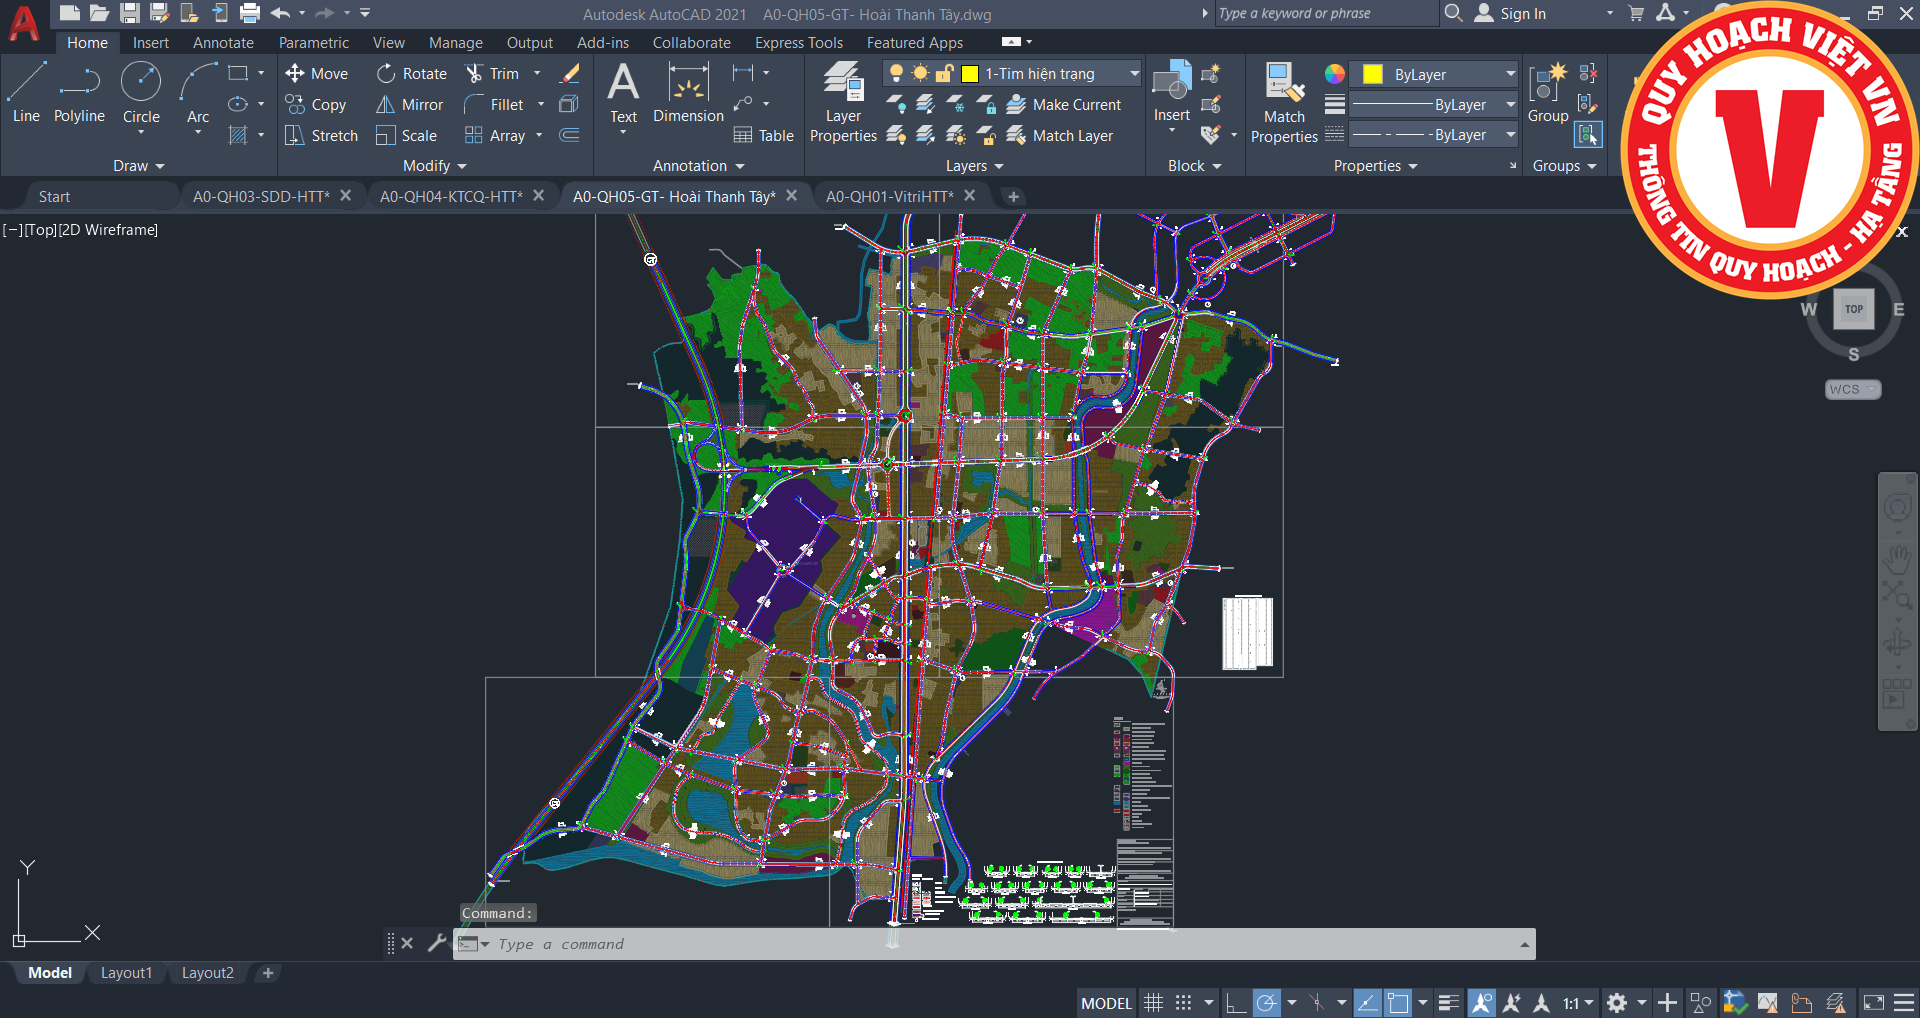Select the Line drawing tool
This screenshot has width=1920, height=1018.
pyautogui.click(x=26, y=92)
